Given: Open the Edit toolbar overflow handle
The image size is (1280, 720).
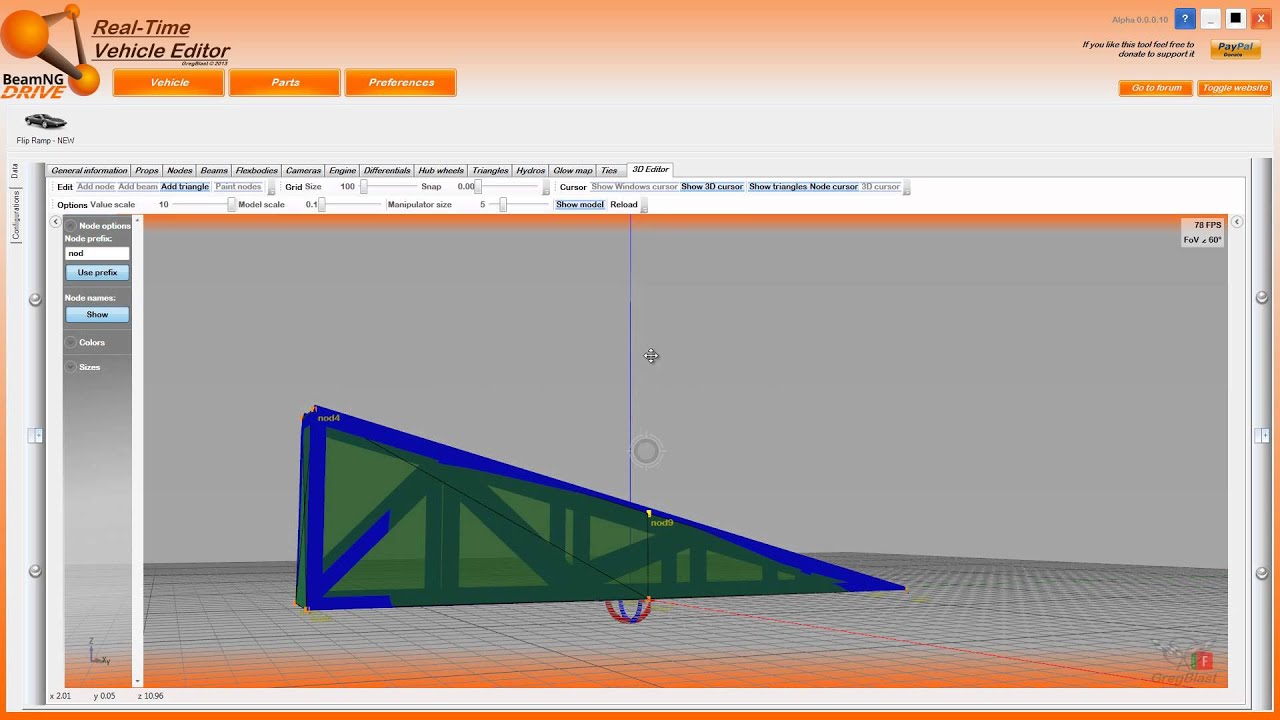Looking at the screenshot, I should point(271,188).
